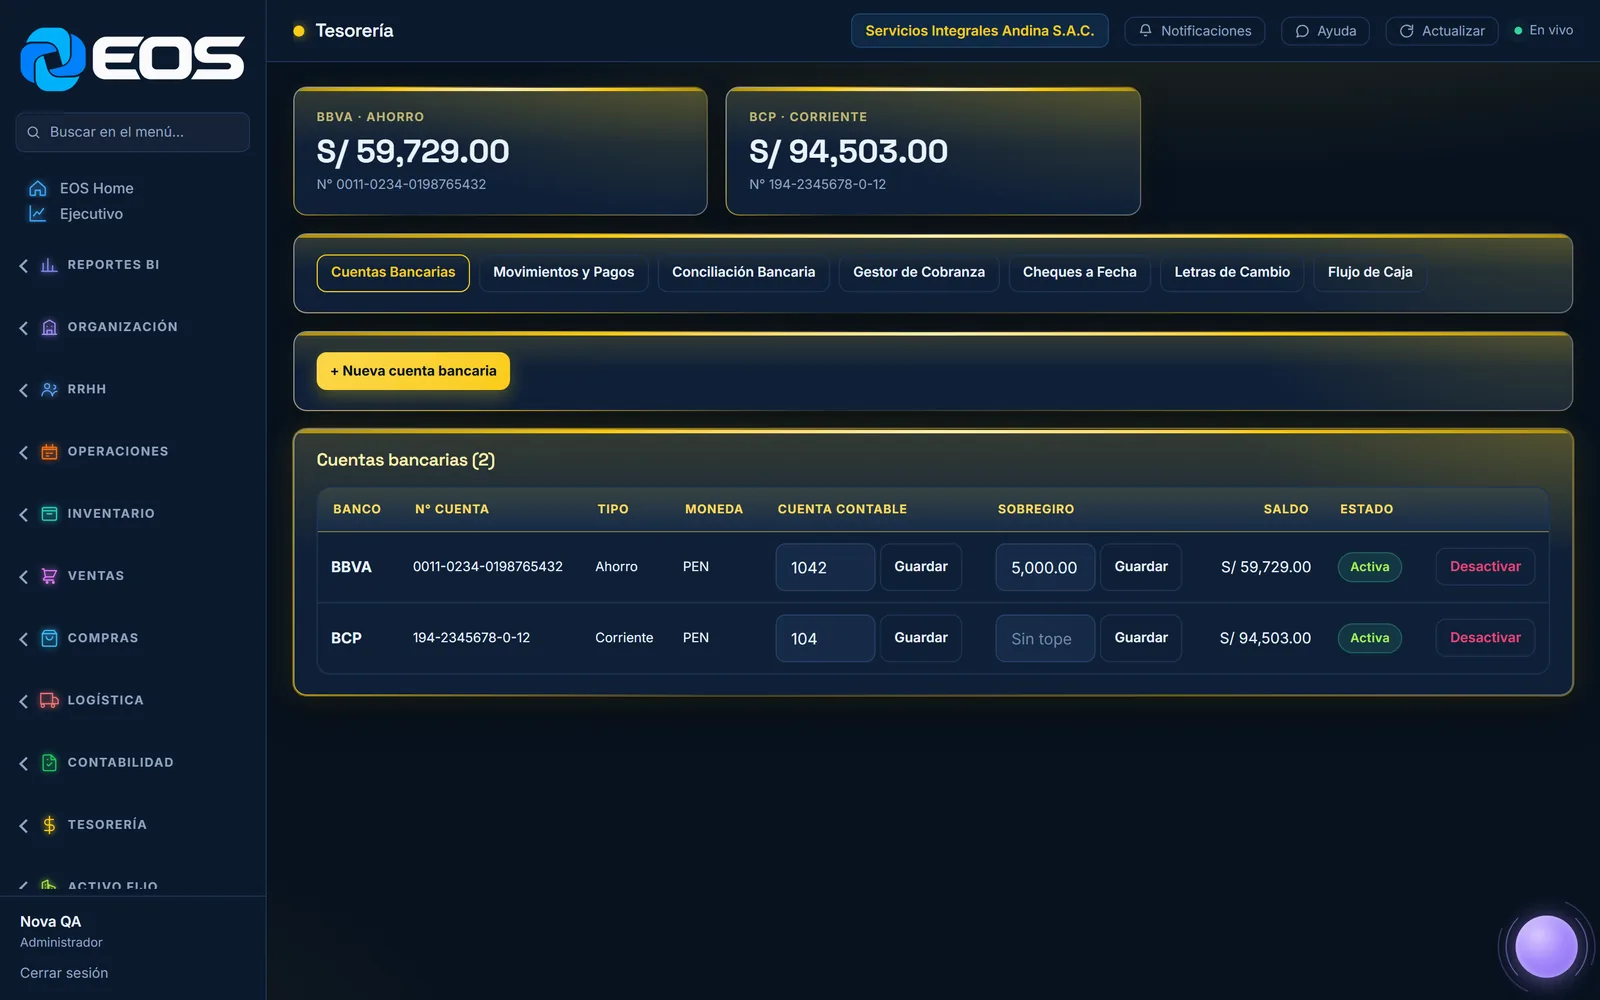This screenshot has height=1000, width=1600.
Task: Save the BBVA sobregiro value
Action: coord(1141,567)
